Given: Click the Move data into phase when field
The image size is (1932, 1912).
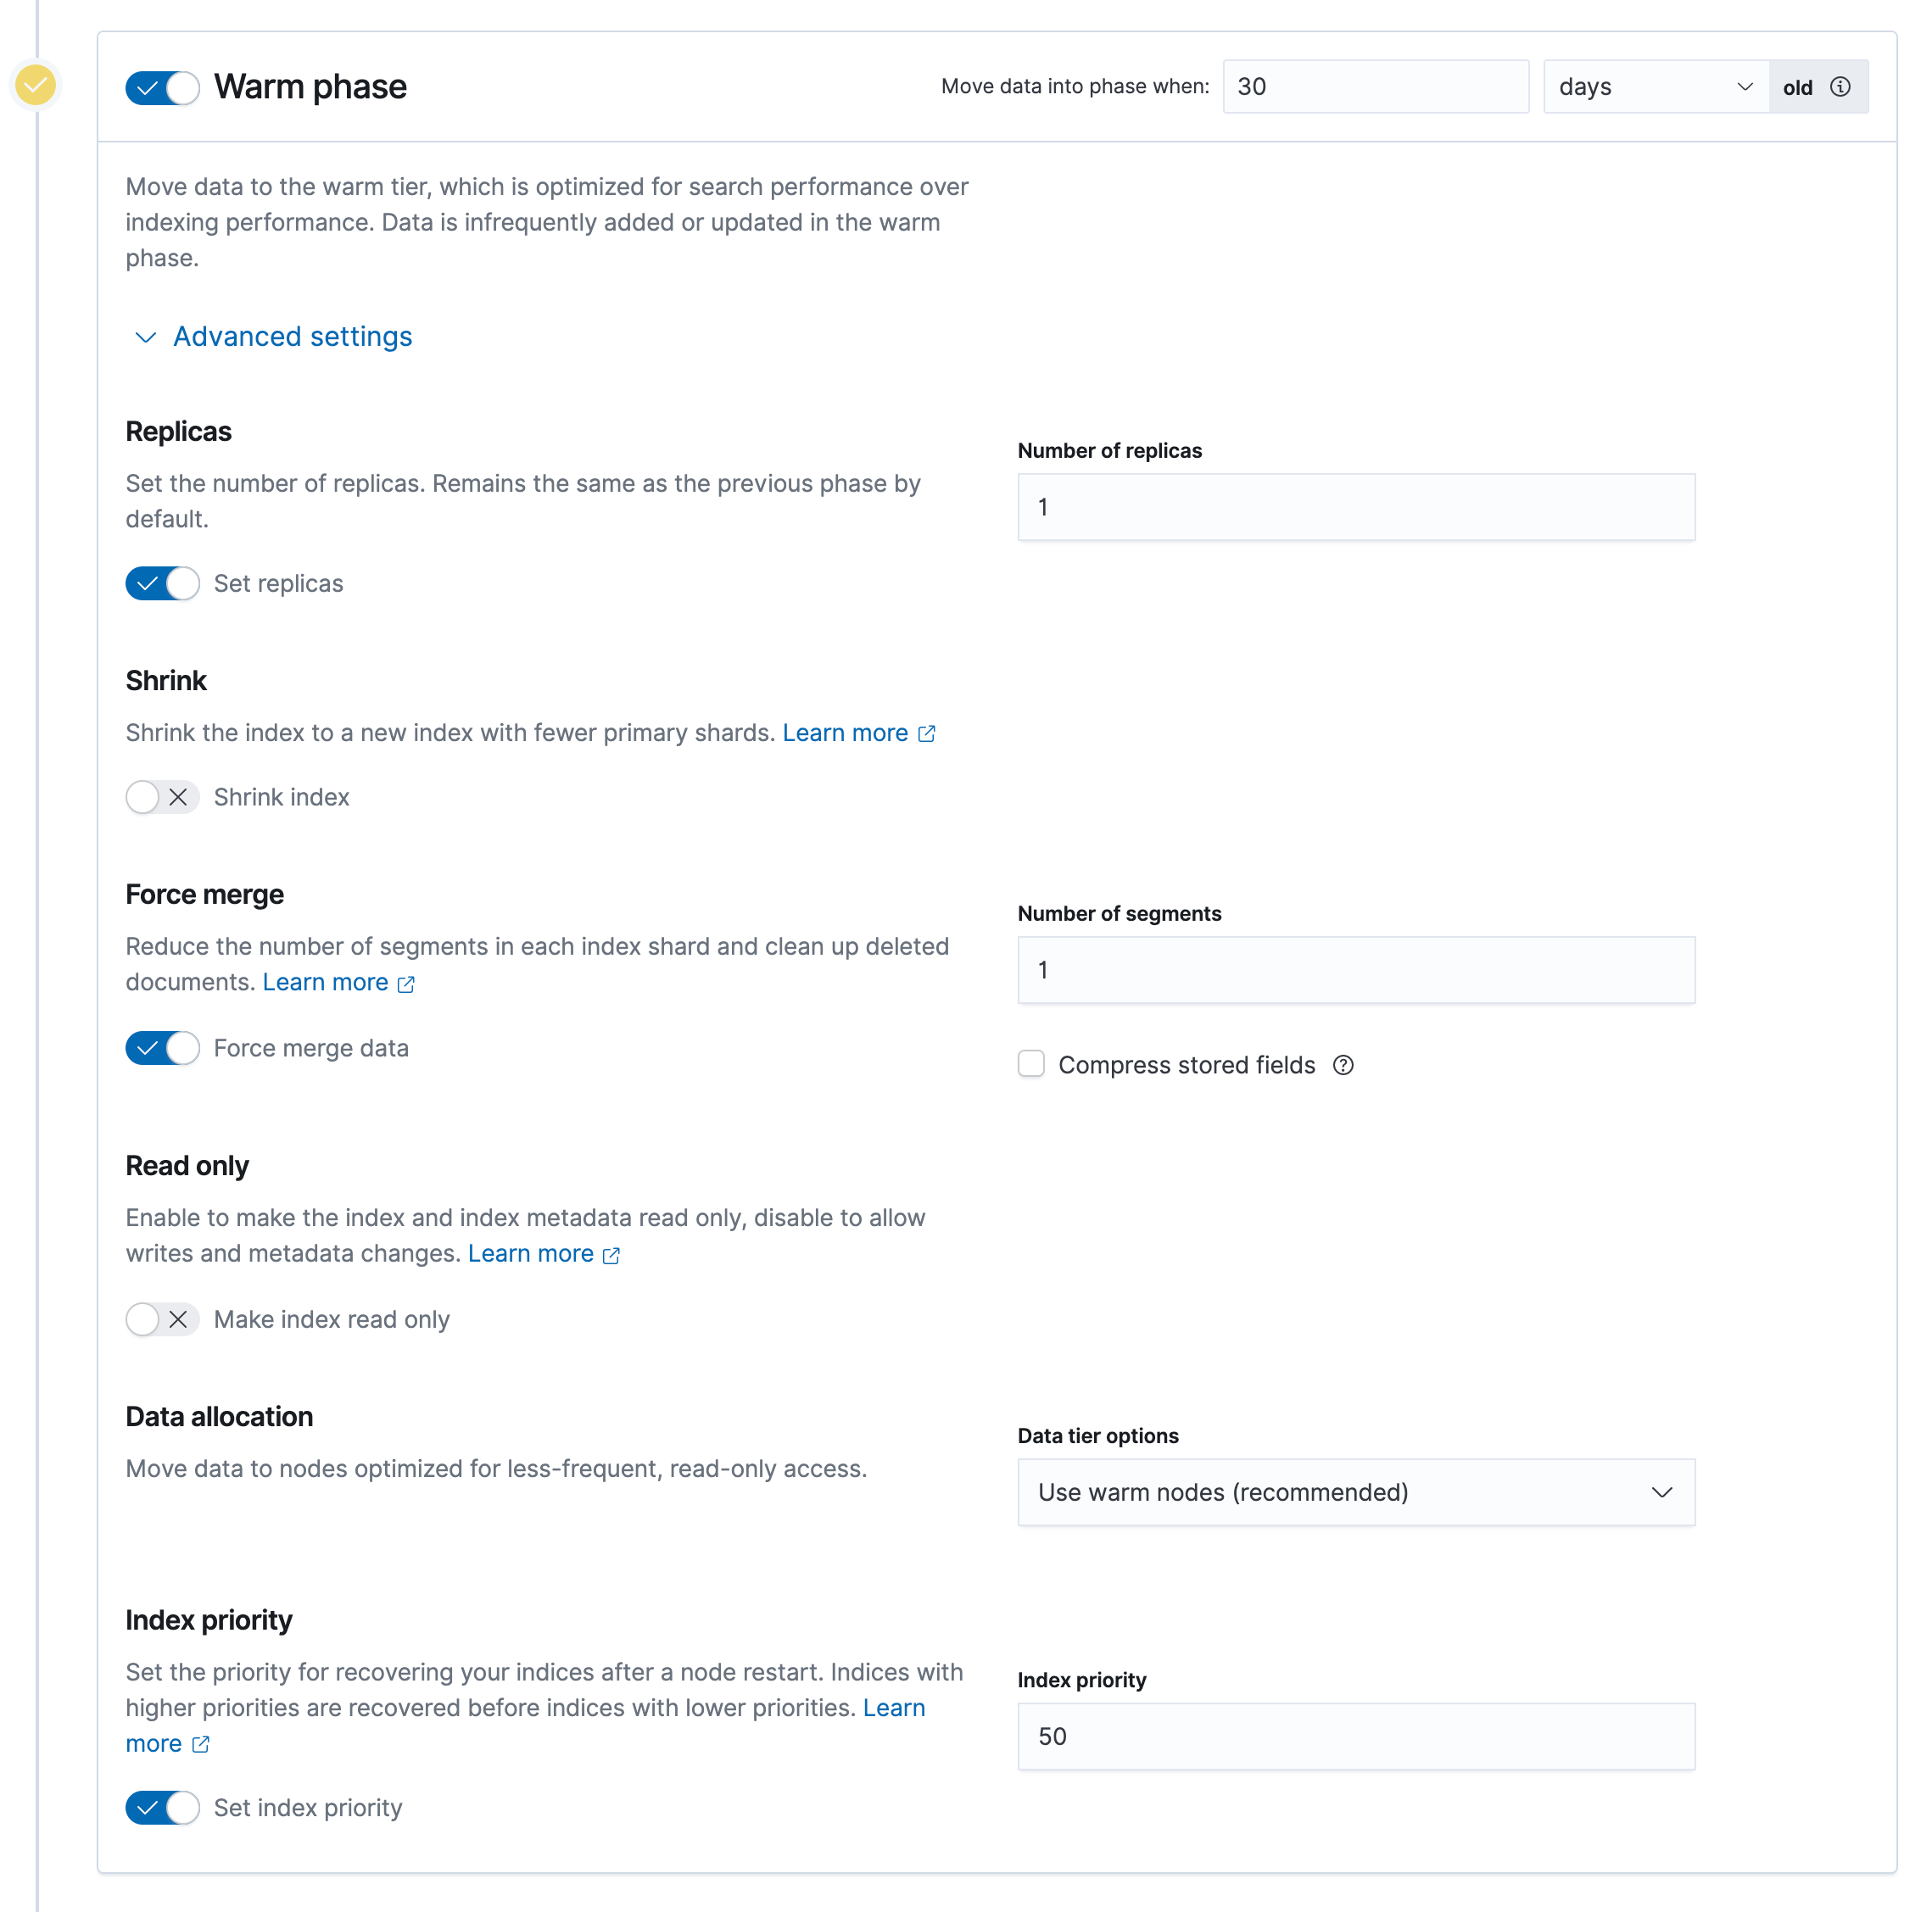Looking at the screenshot, I should point(1375,86).
